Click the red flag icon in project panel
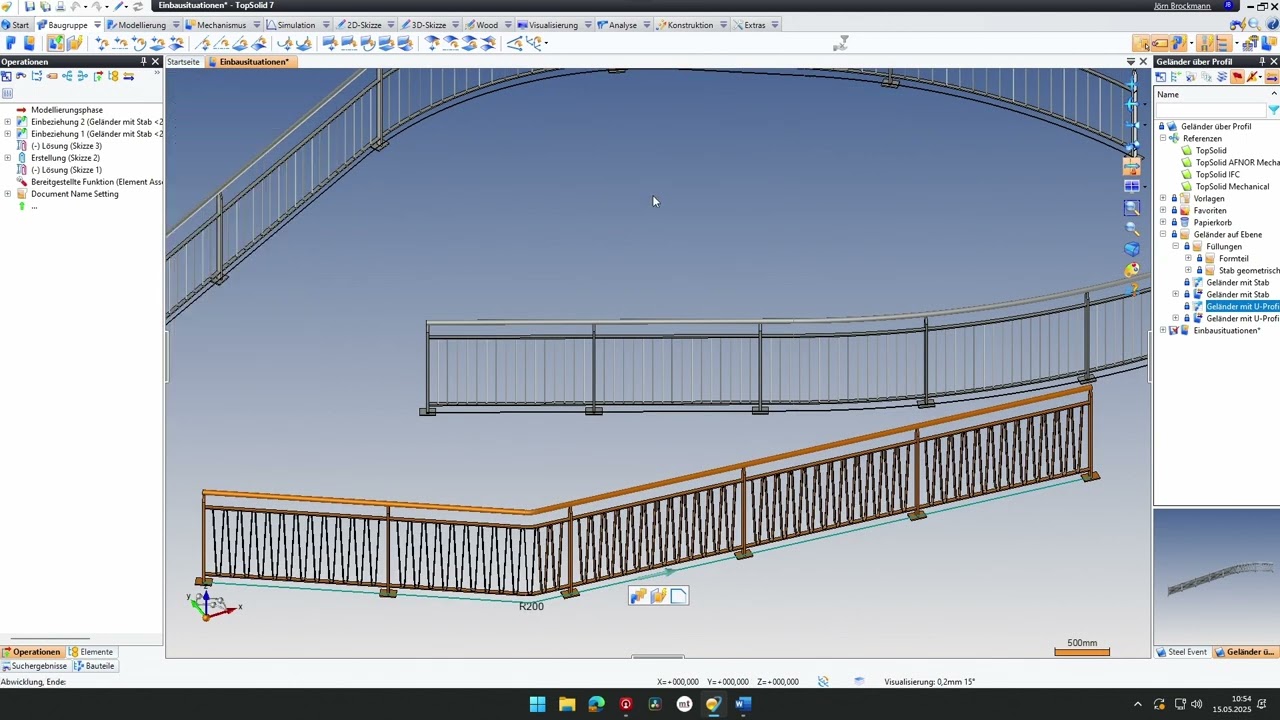This screenshot has height=720, width=1280. pos(1237,77)
